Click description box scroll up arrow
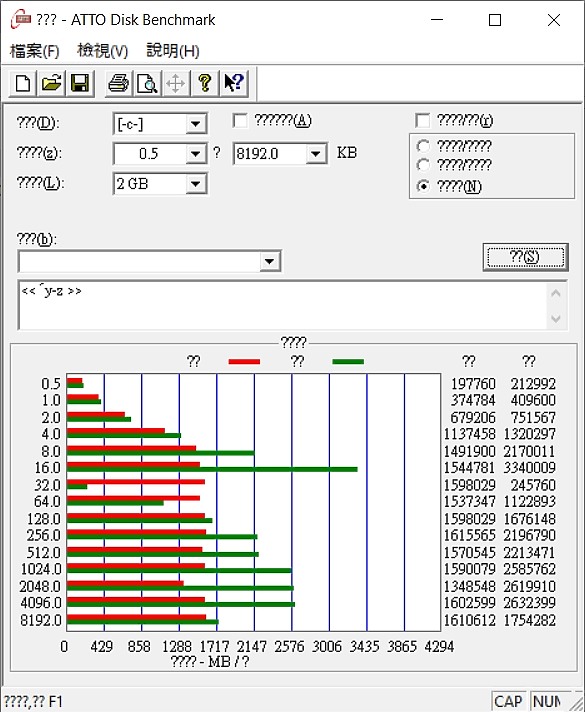Image resolution: width=585 pixels, height=712 pixels. pos(556,293)
